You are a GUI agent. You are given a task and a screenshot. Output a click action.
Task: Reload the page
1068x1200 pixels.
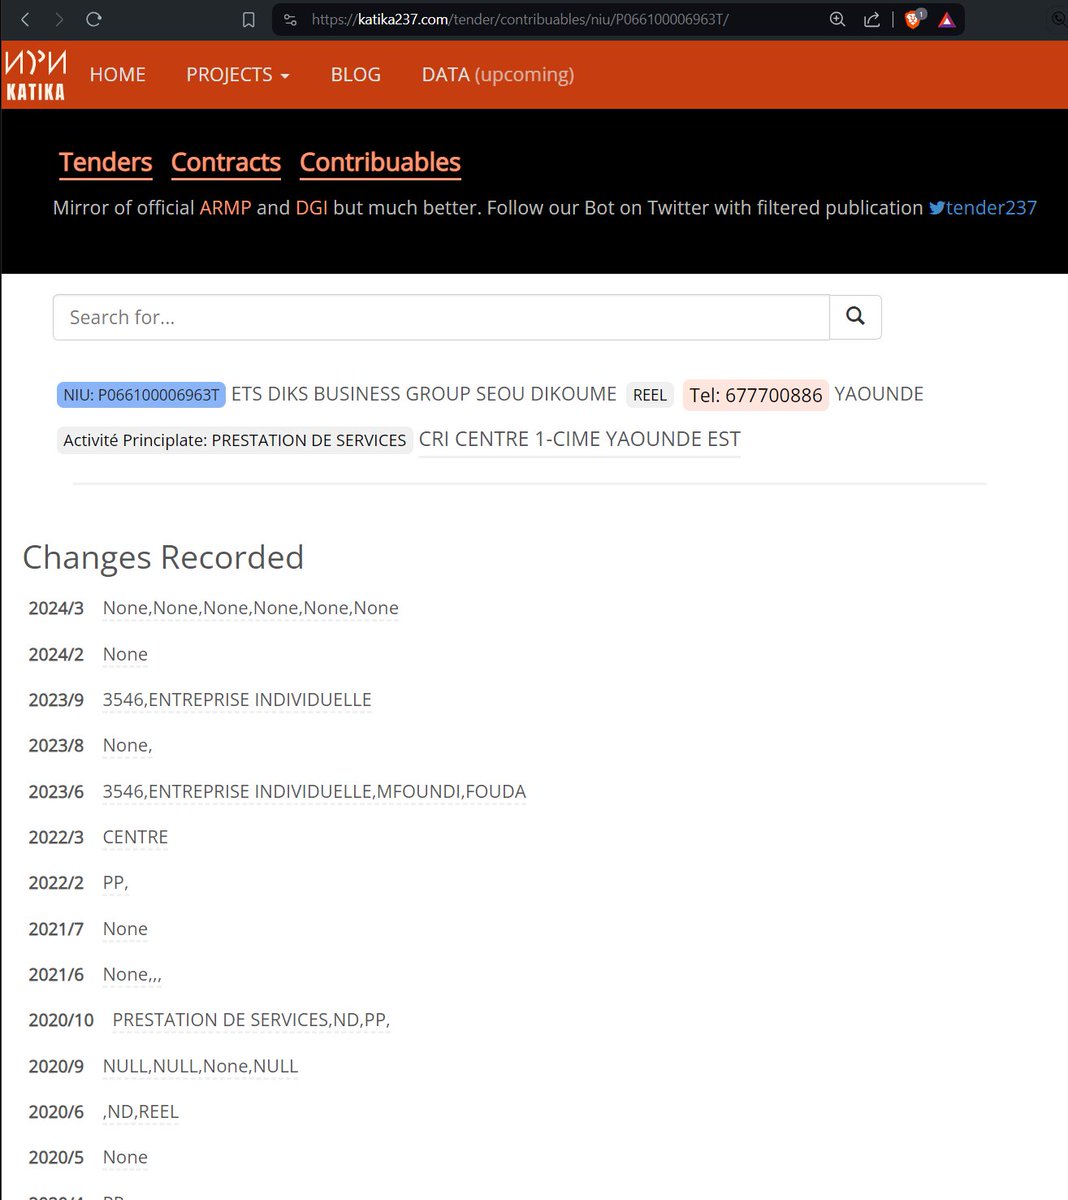coord(94,19)
